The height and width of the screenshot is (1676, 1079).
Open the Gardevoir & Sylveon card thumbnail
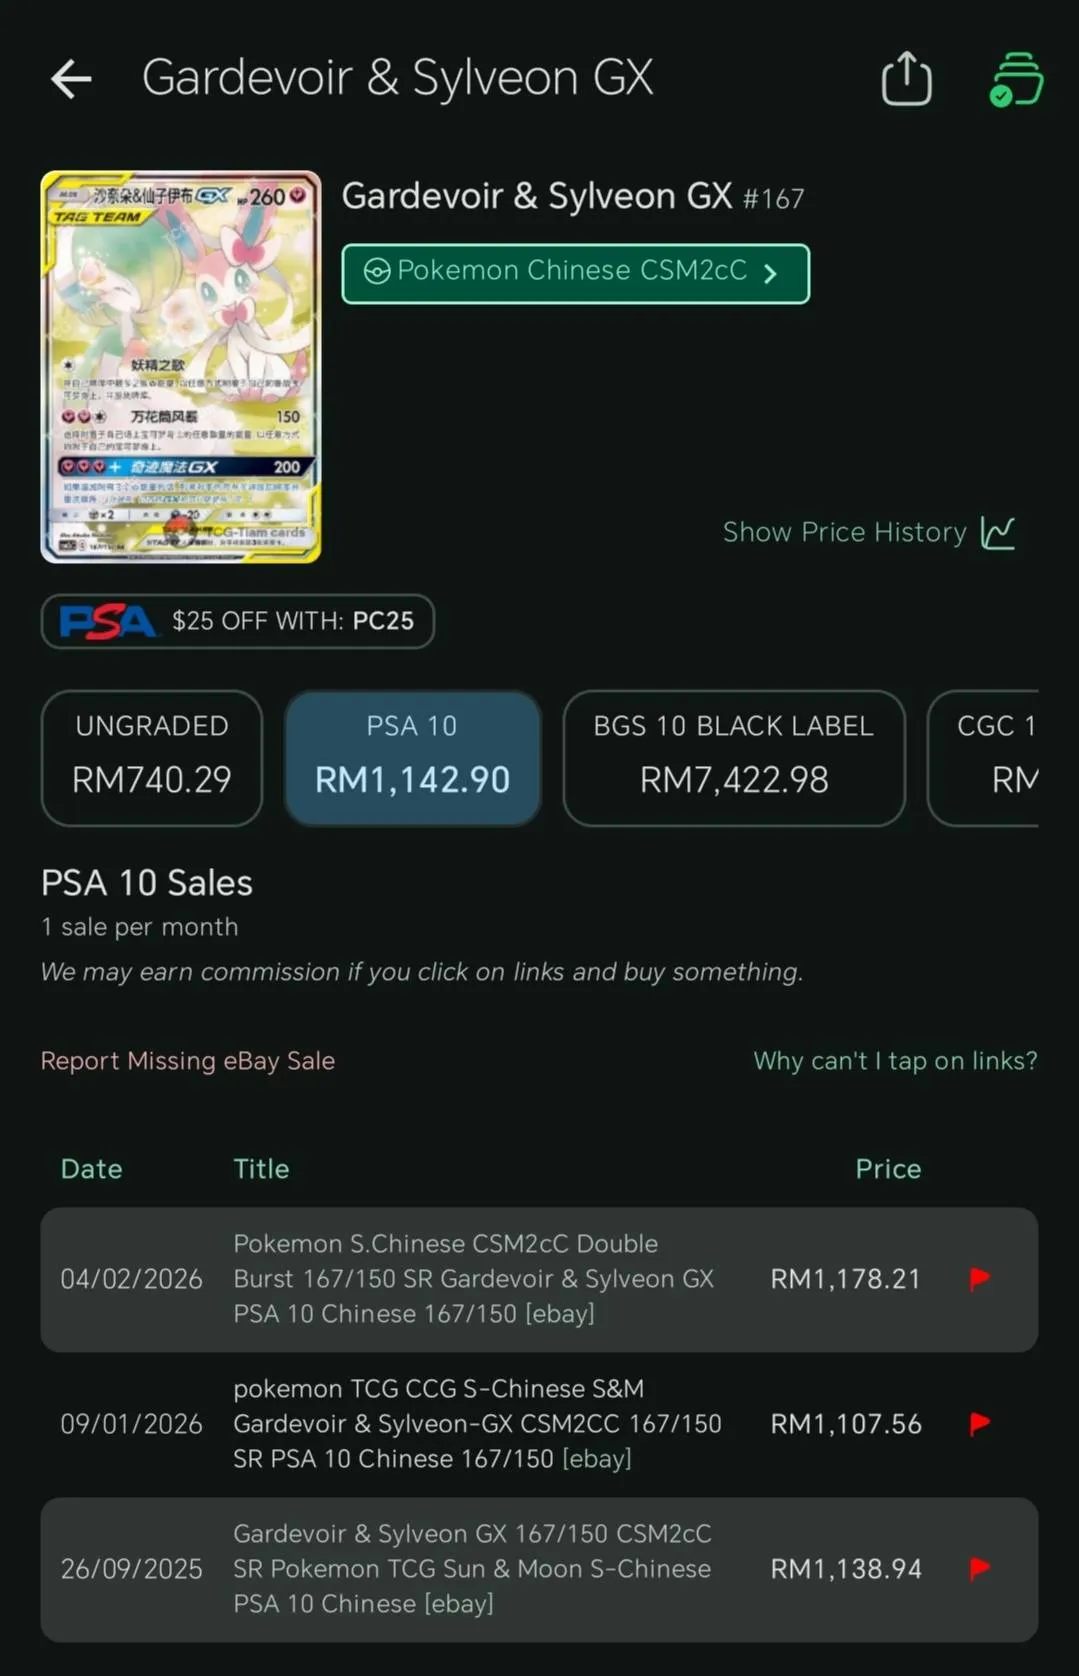pyautogui.click(x=181, y=367)
